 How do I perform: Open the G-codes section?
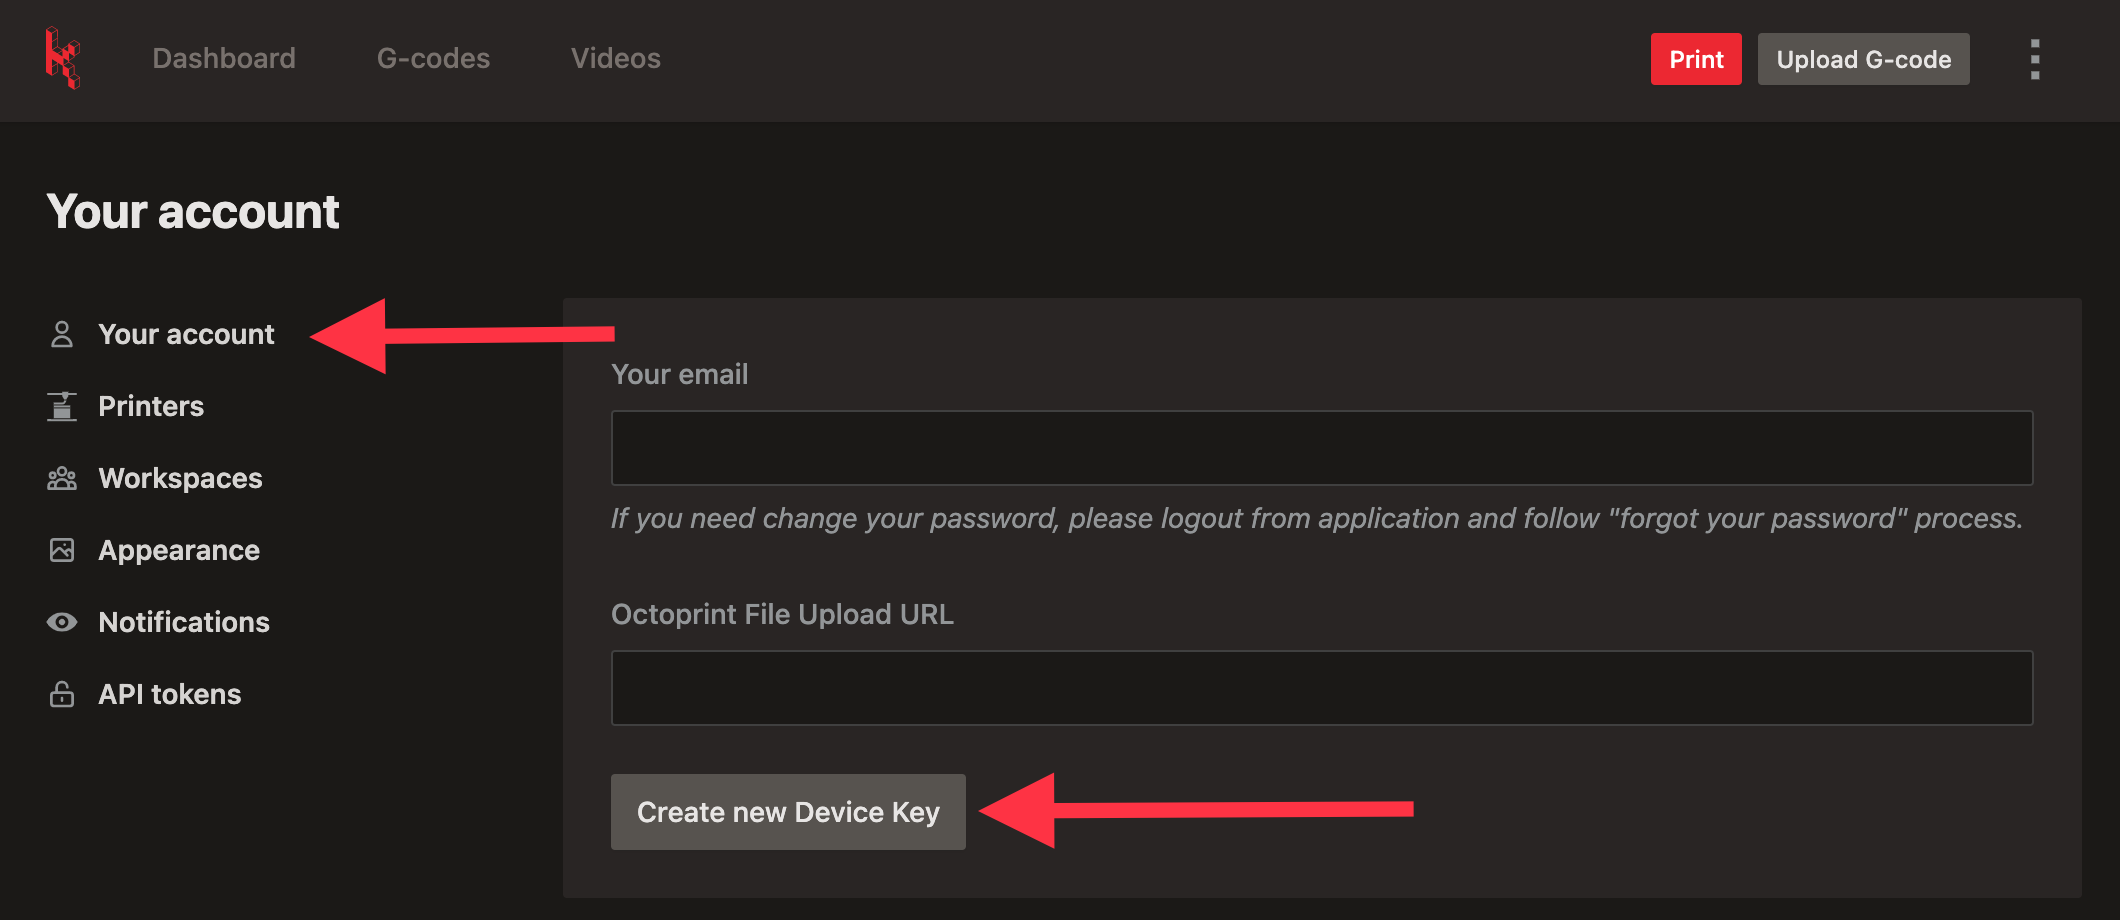[x=432, y=58]
